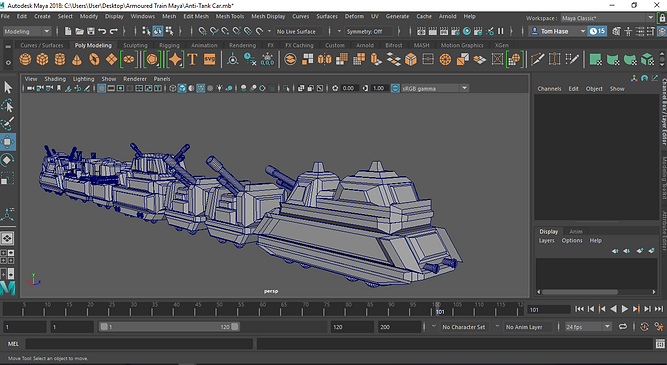Open the Script Editor icon

point(660,343)
